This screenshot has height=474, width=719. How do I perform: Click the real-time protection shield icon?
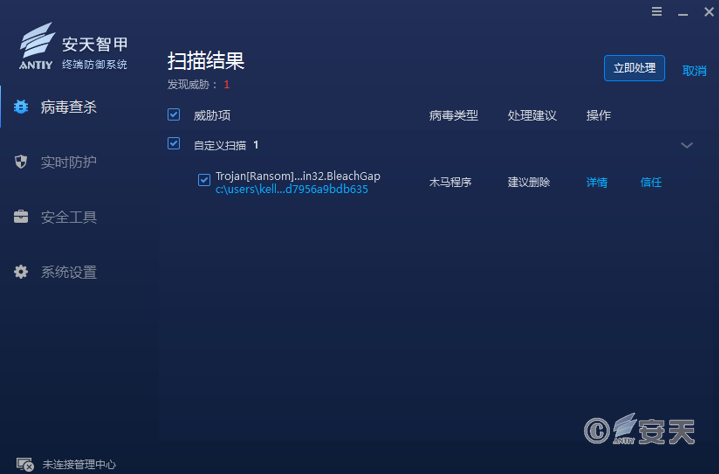tap(21, 162)
